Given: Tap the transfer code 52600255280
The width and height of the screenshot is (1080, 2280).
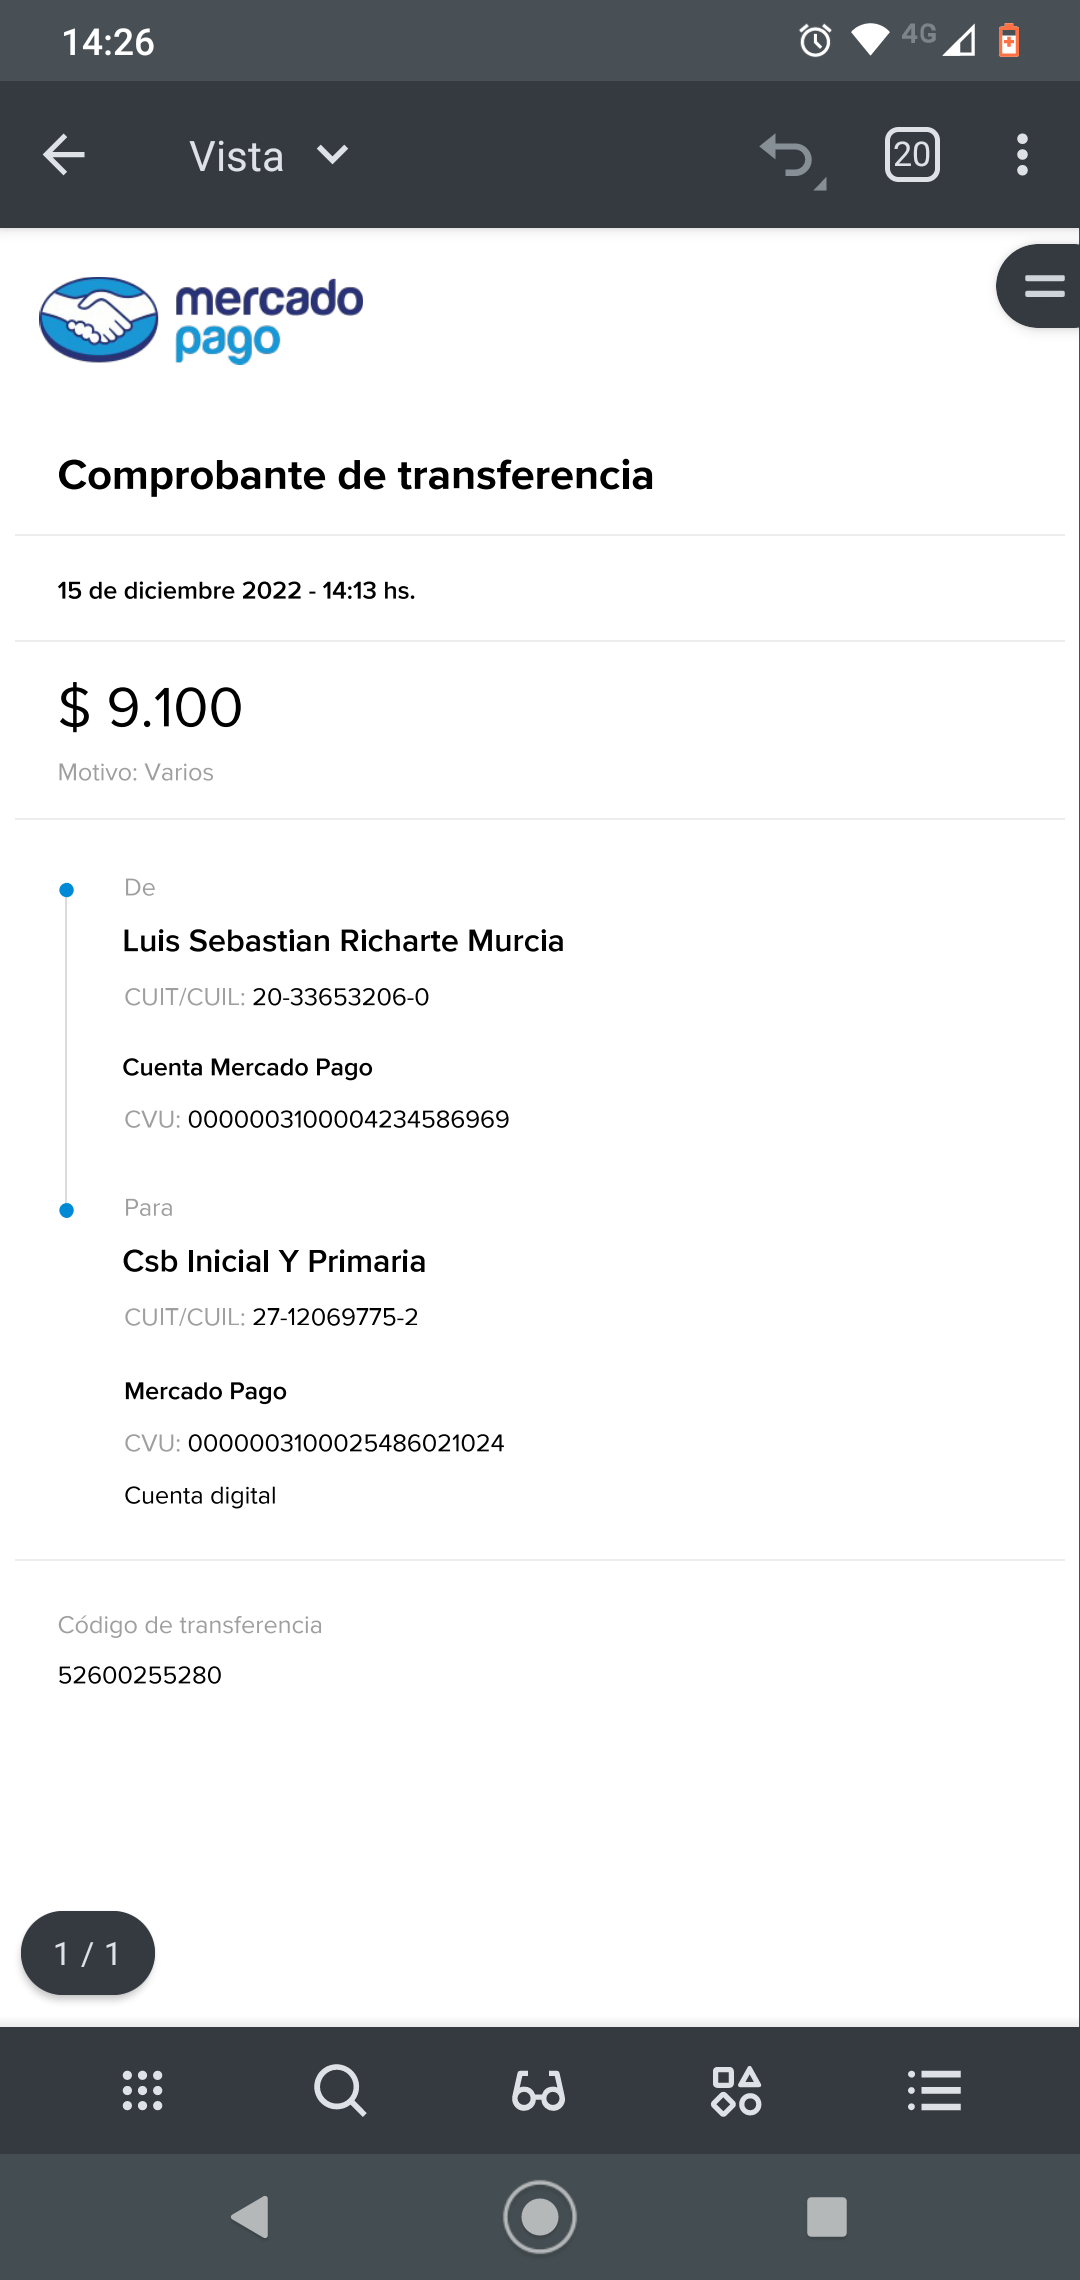Looking at the screenshot, I should click(x=140, y=1675).
